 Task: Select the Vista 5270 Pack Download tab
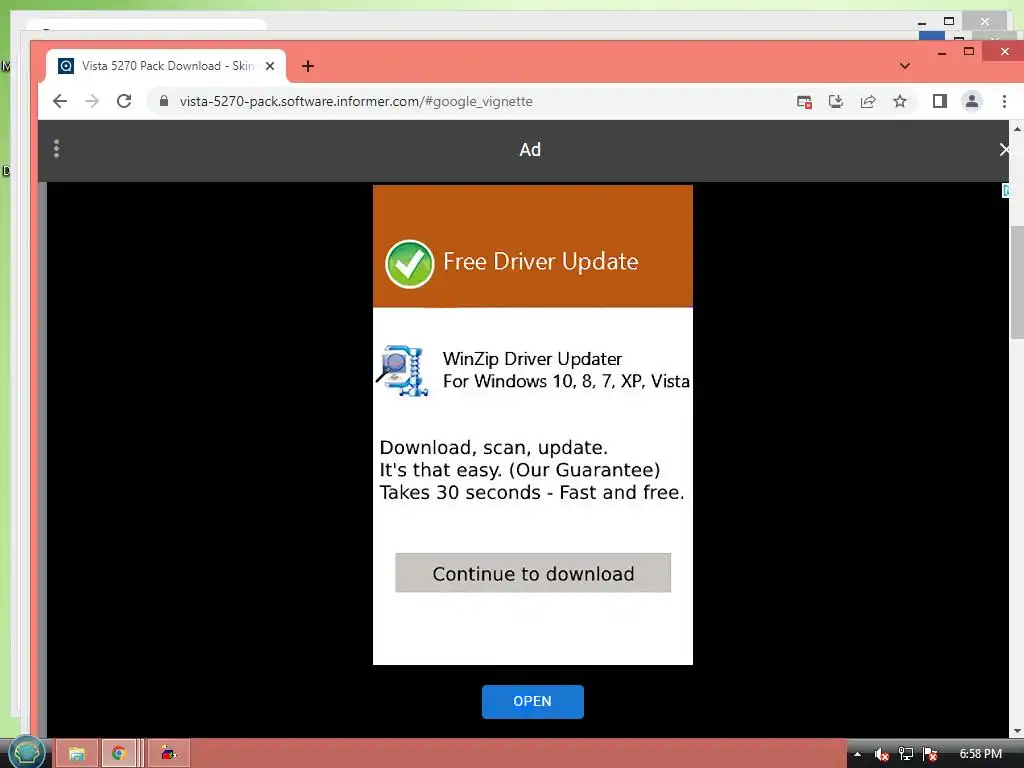167,66
